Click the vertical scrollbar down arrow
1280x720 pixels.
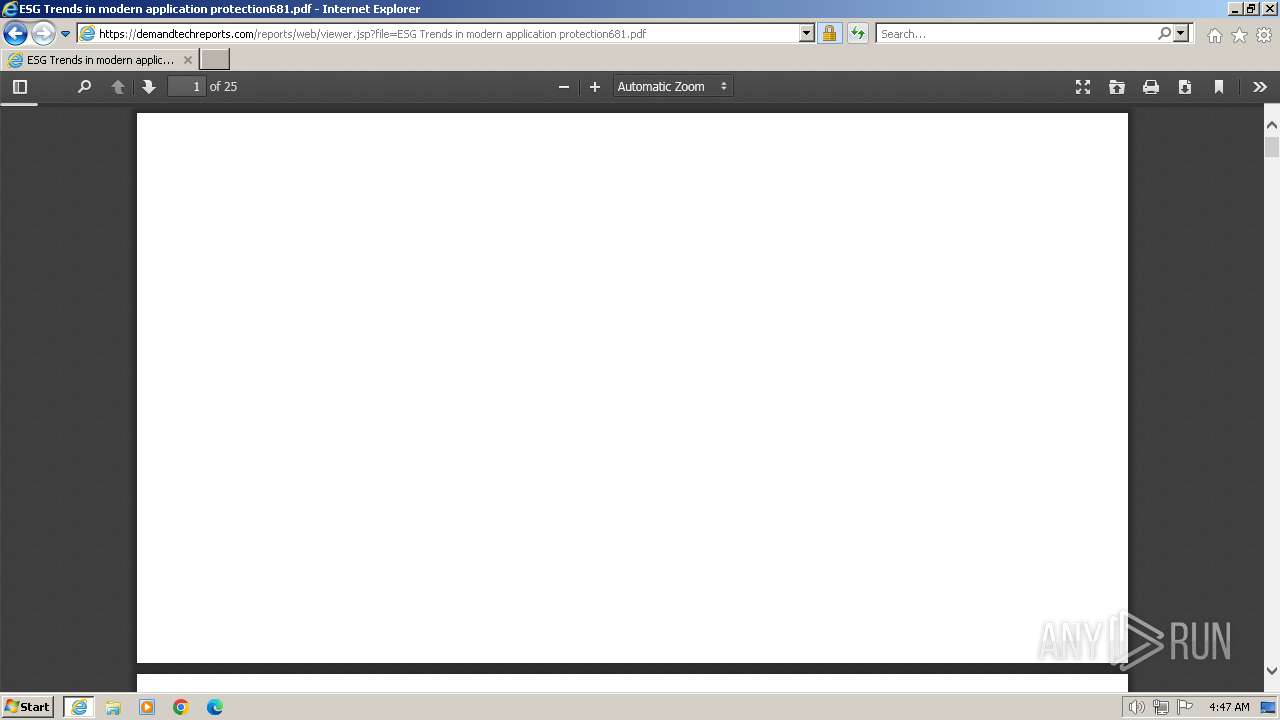pyautogui.click(x=1272, y=671)
